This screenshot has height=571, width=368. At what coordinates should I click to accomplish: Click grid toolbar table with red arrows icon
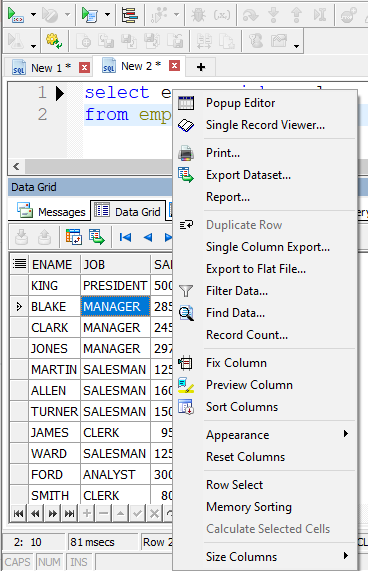(x=73, y=237)
